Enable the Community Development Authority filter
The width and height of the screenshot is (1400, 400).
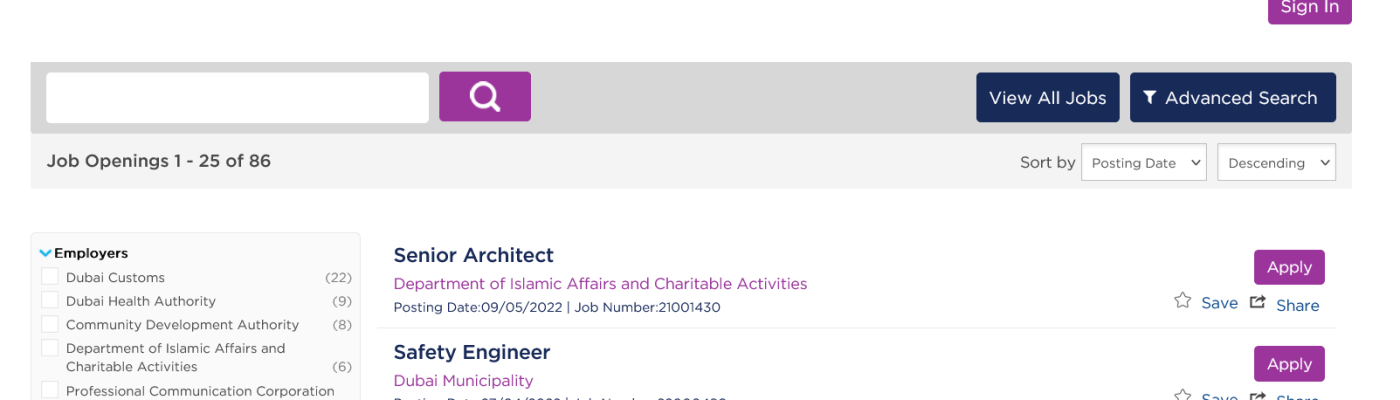point(50,325)
